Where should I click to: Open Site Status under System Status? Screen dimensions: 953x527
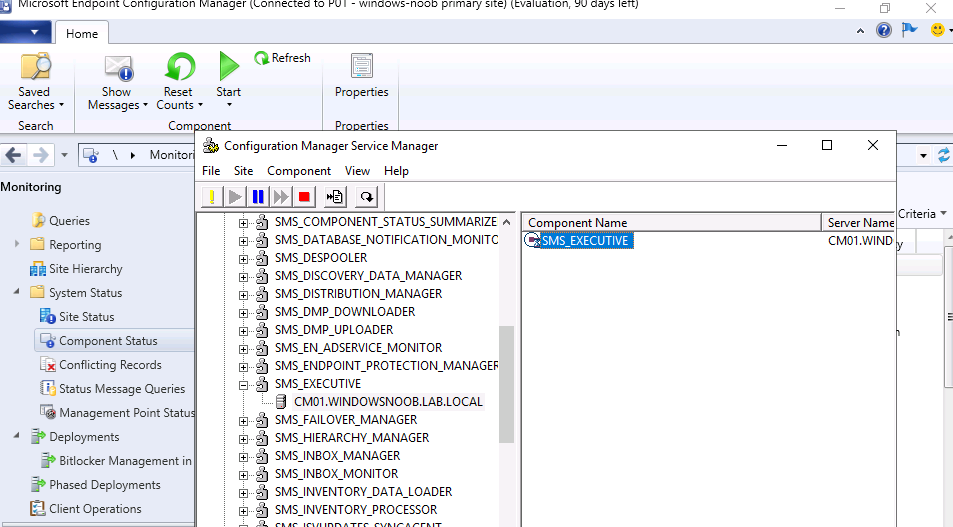86,317
